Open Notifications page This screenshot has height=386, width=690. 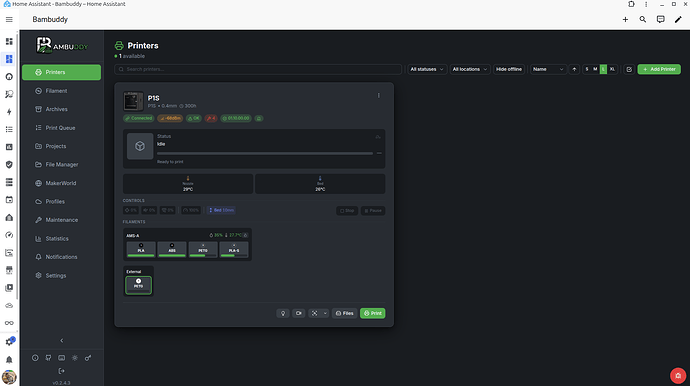point(62,257)
